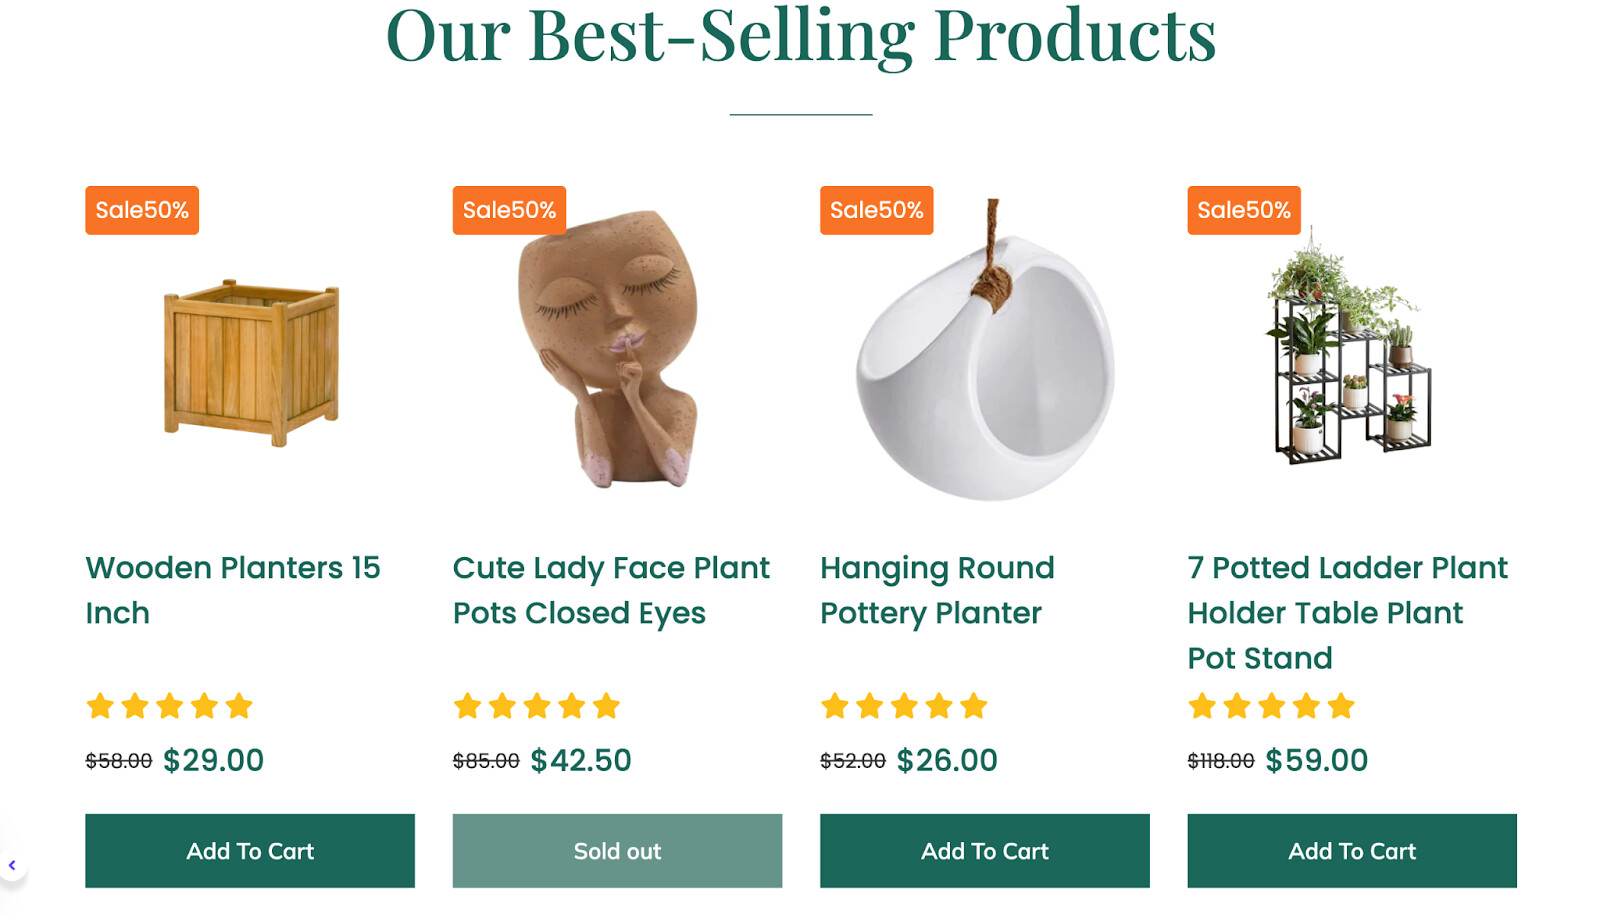1600x918 pixels.
Task: Click the Sale50% badge on ladder plant stand
Action: 1244,210
